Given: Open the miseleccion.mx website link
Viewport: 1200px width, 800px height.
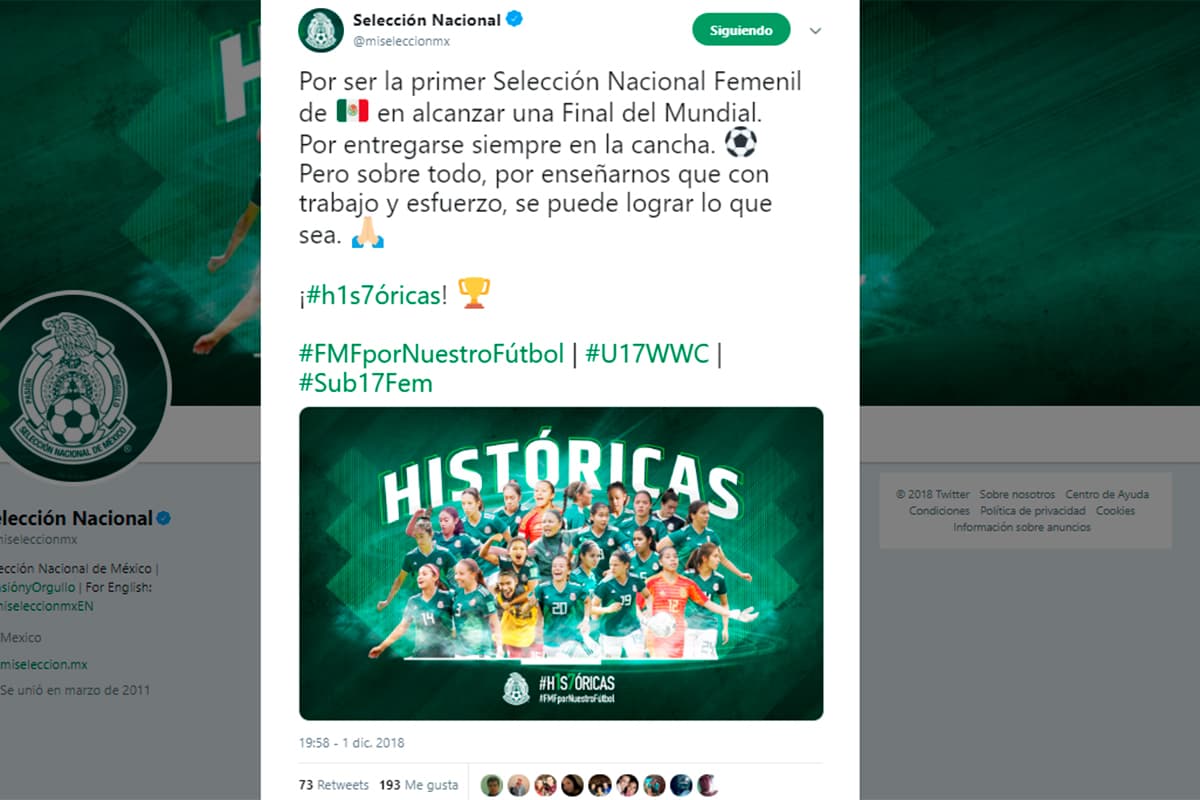Looking at the screenshot, I should [44, 664].
